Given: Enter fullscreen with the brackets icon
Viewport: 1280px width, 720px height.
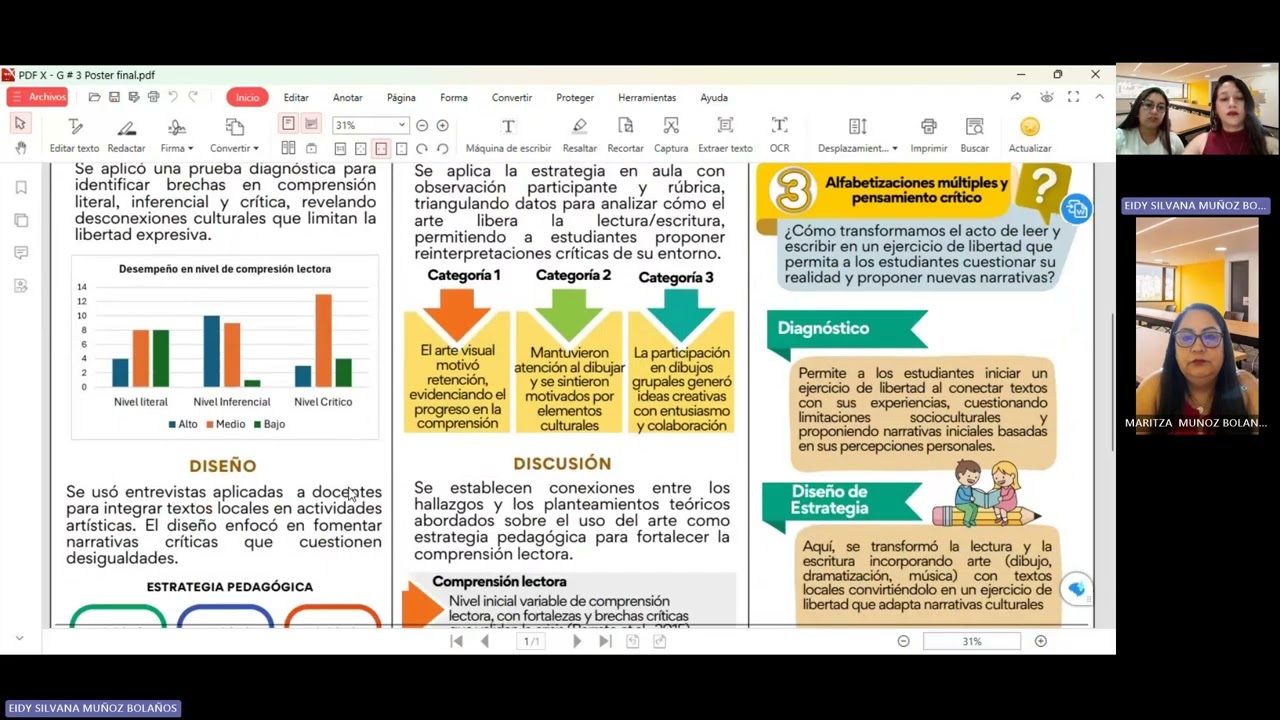Looking at the screenshot, I should (1073, 97).
